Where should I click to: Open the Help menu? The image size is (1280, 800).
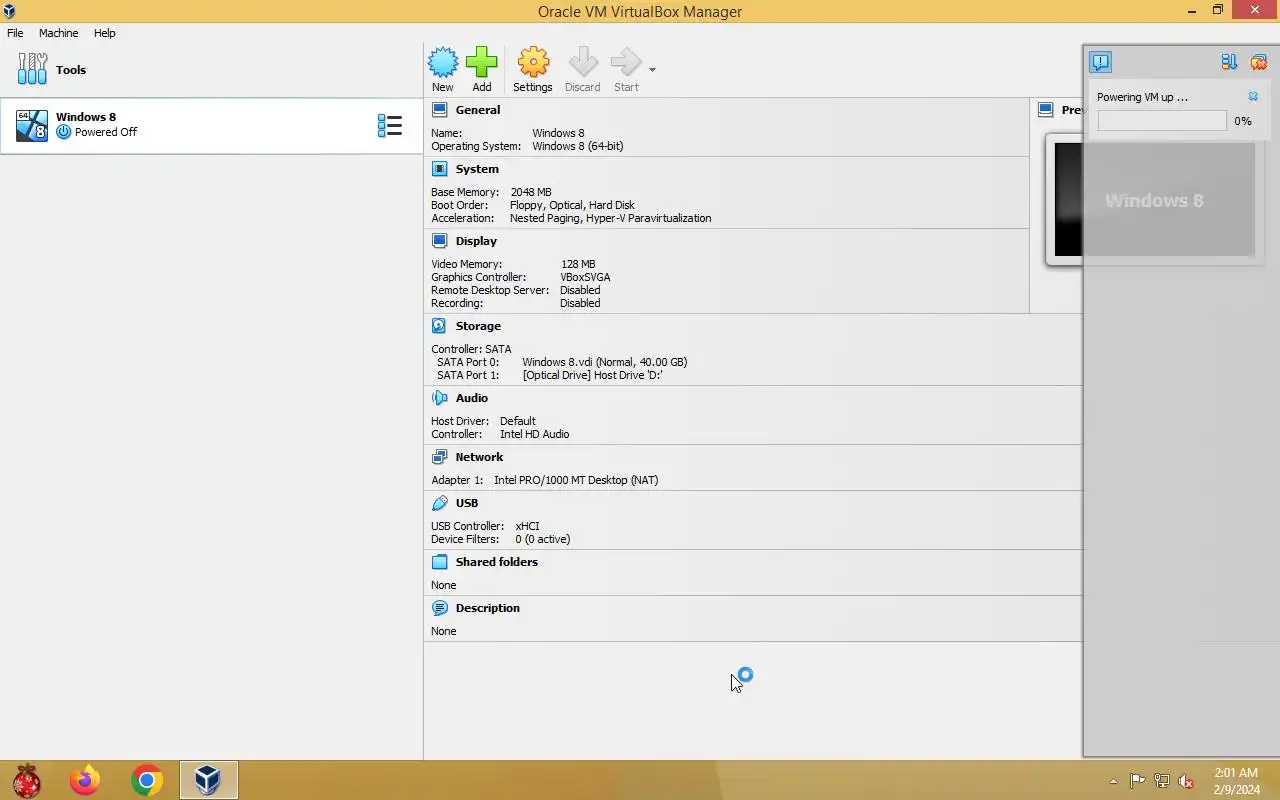pos(104,33)
